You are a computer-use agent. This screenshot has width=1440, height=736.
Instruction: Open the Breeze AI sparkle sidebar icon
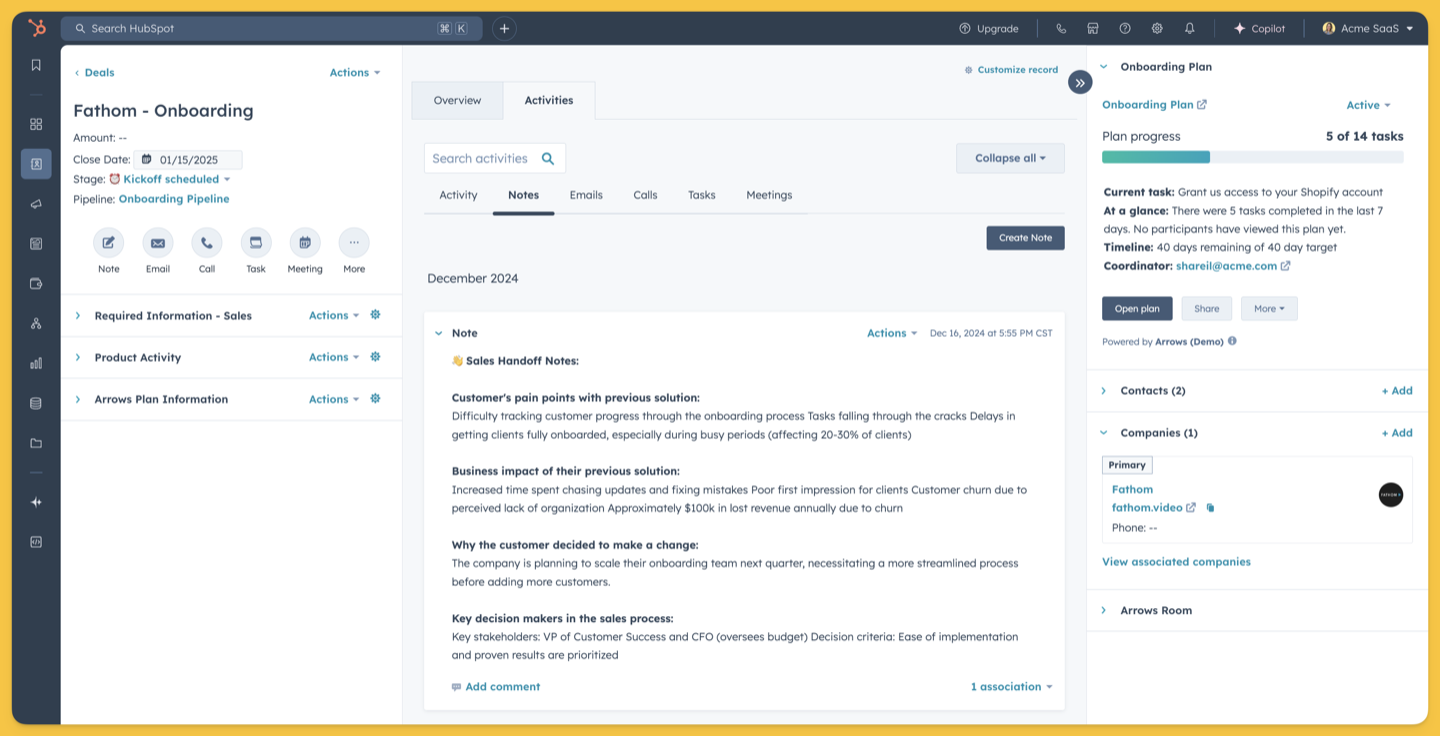coord(36,502)
